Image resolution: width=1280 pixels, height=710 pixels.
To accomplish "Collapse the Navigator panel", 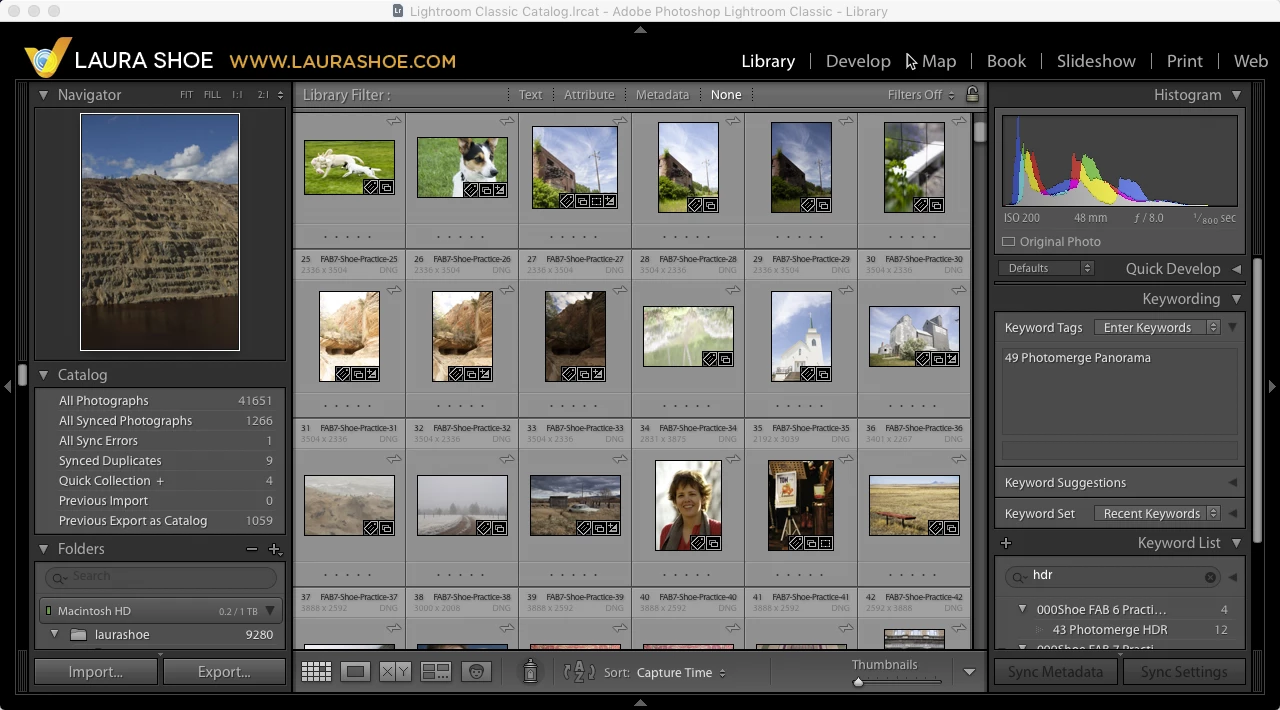I will click(x=43, y=95).
